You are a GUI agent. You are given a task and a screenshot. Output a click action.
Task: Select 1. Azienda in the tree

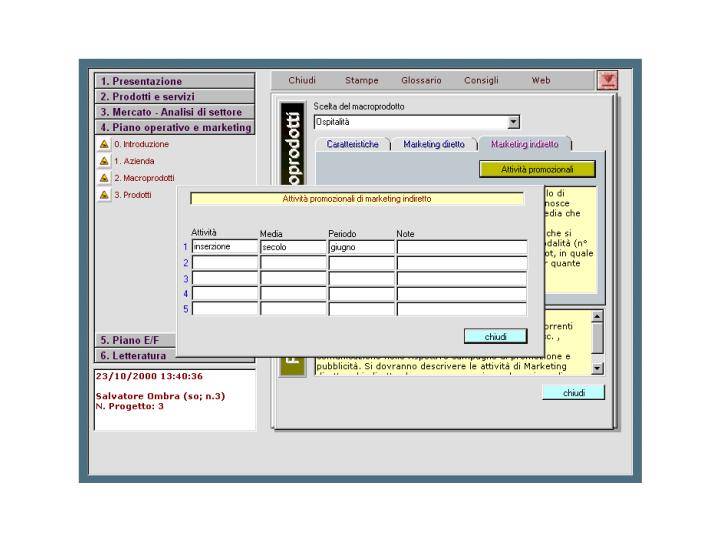134,161
